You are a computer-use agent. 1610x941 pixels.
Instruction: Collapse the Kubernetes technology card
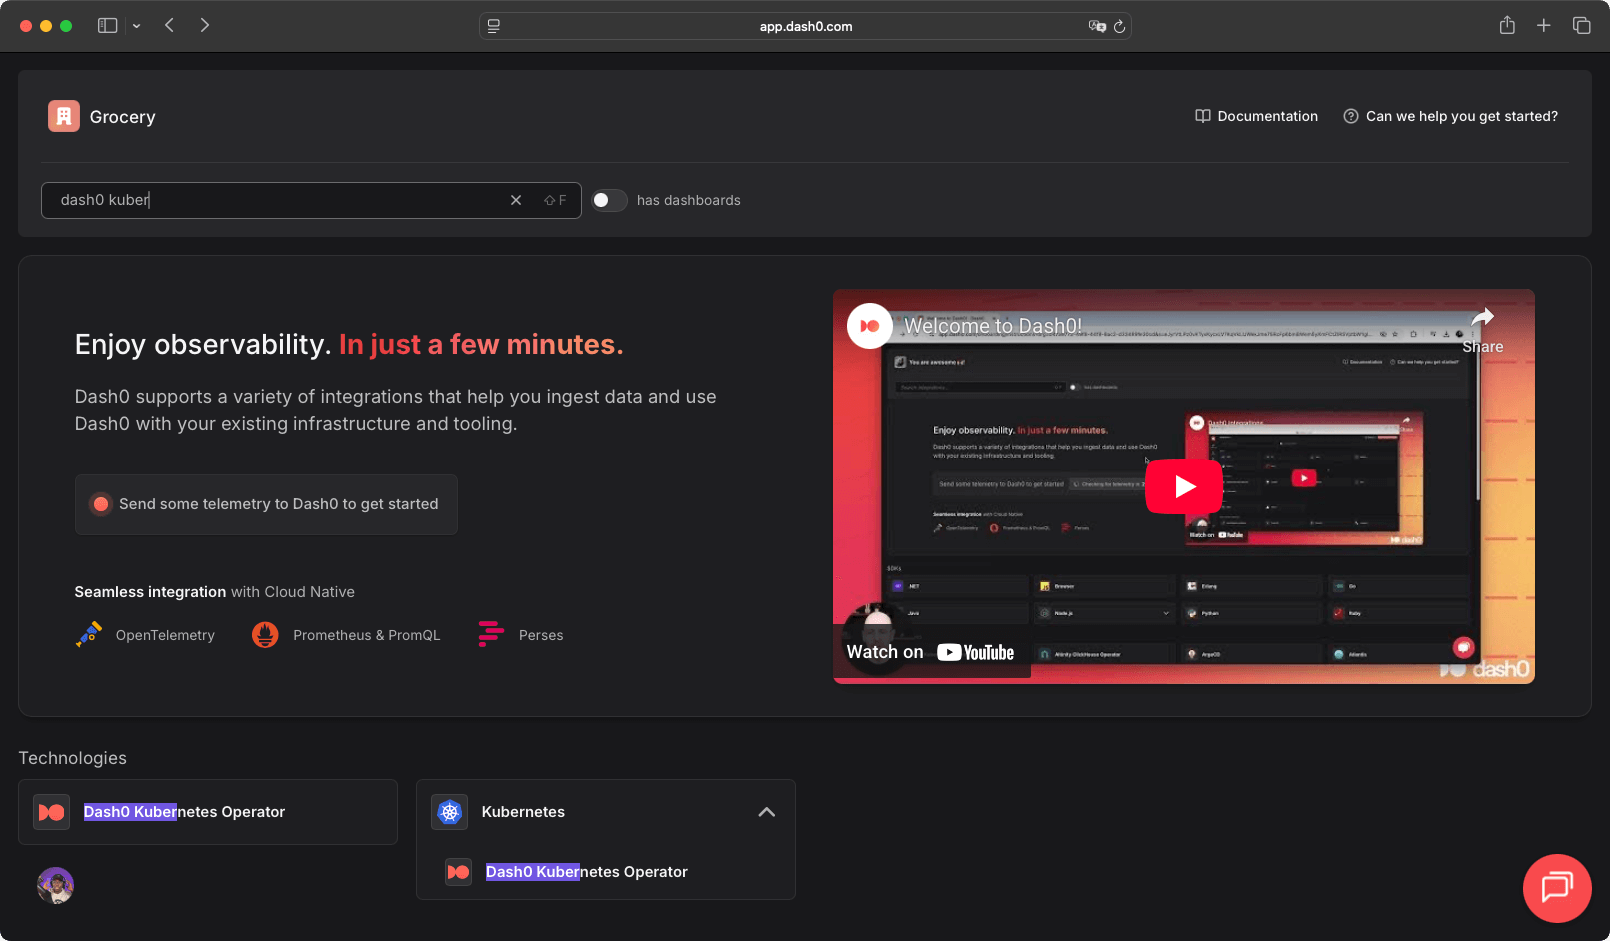click(766, 812)
